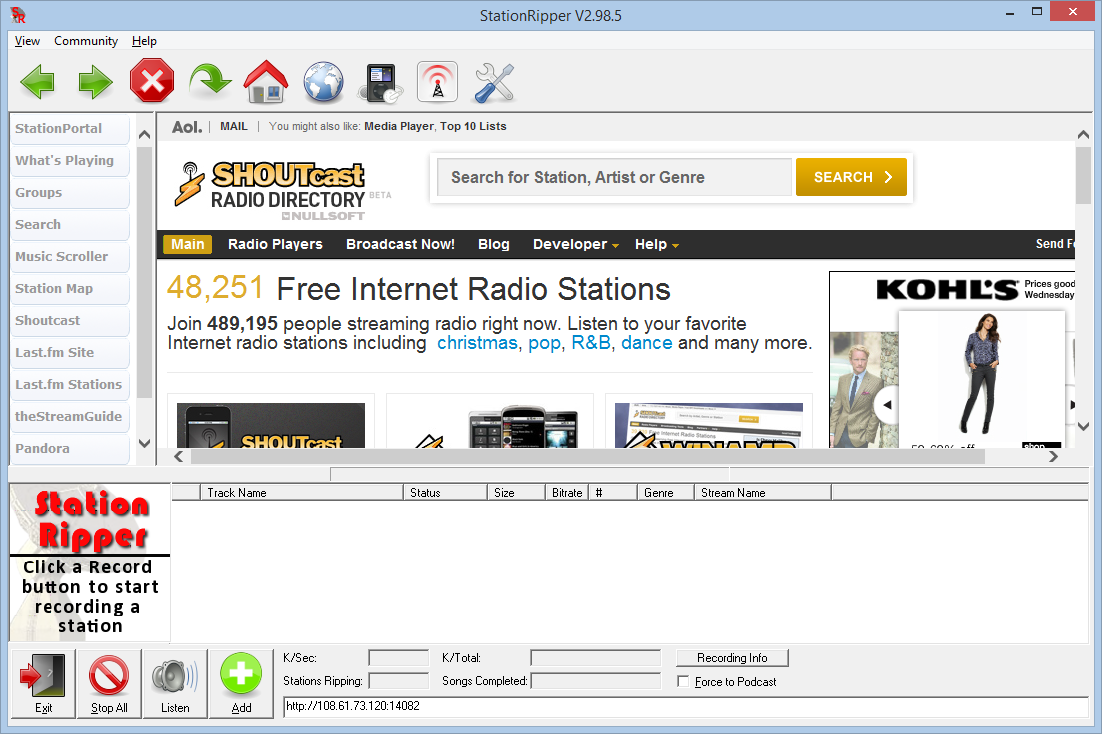Screen dimensions: 1102x734
Task: Click the station URL input field
Action: 685,706
